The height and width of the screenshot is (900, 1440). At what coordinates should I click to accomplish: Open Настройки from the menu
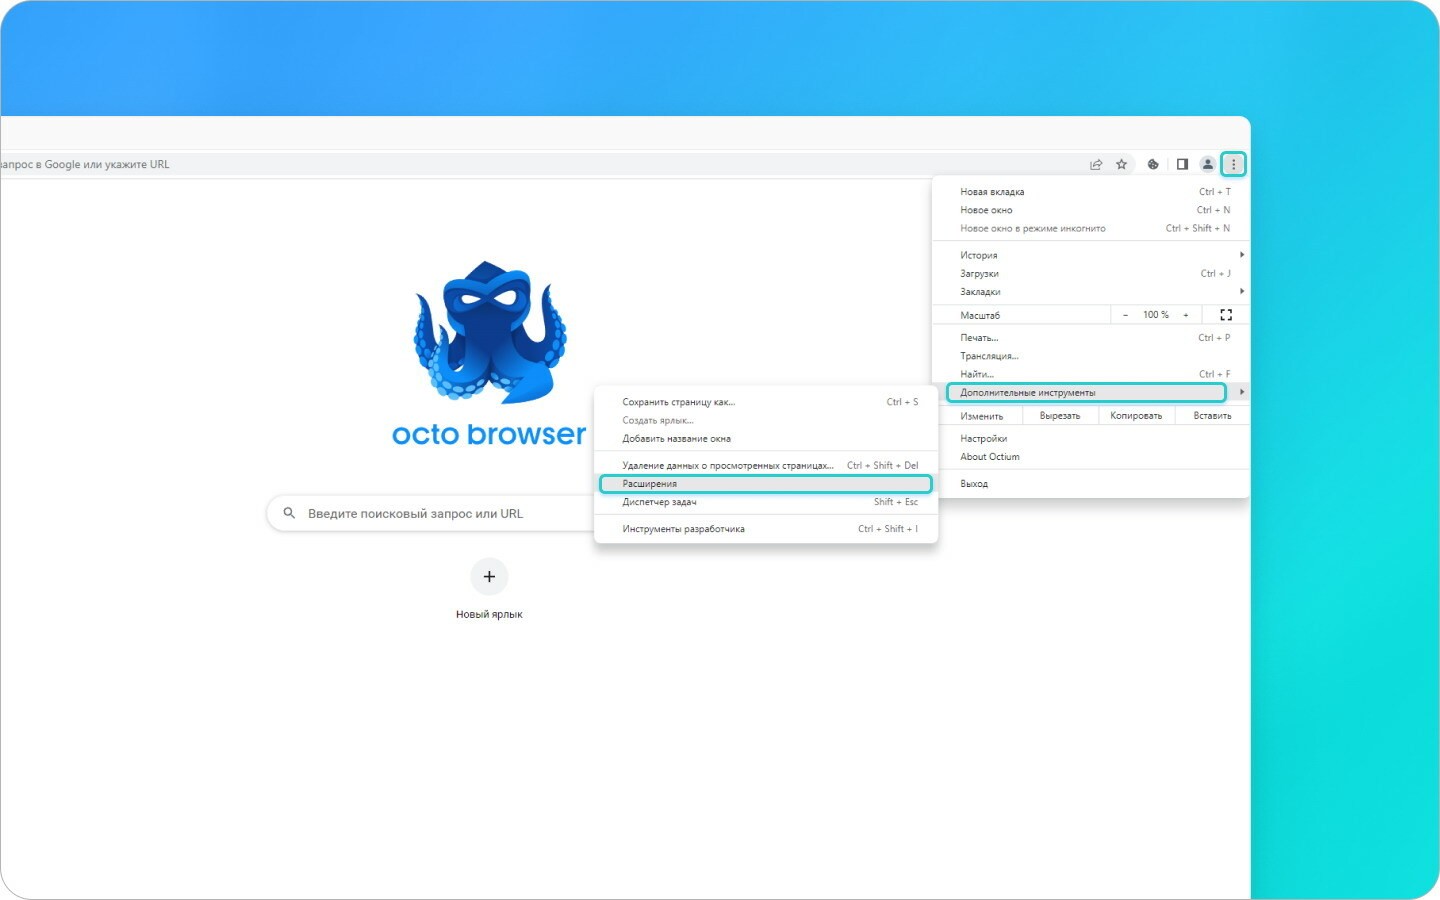[x=1091, y=438]
